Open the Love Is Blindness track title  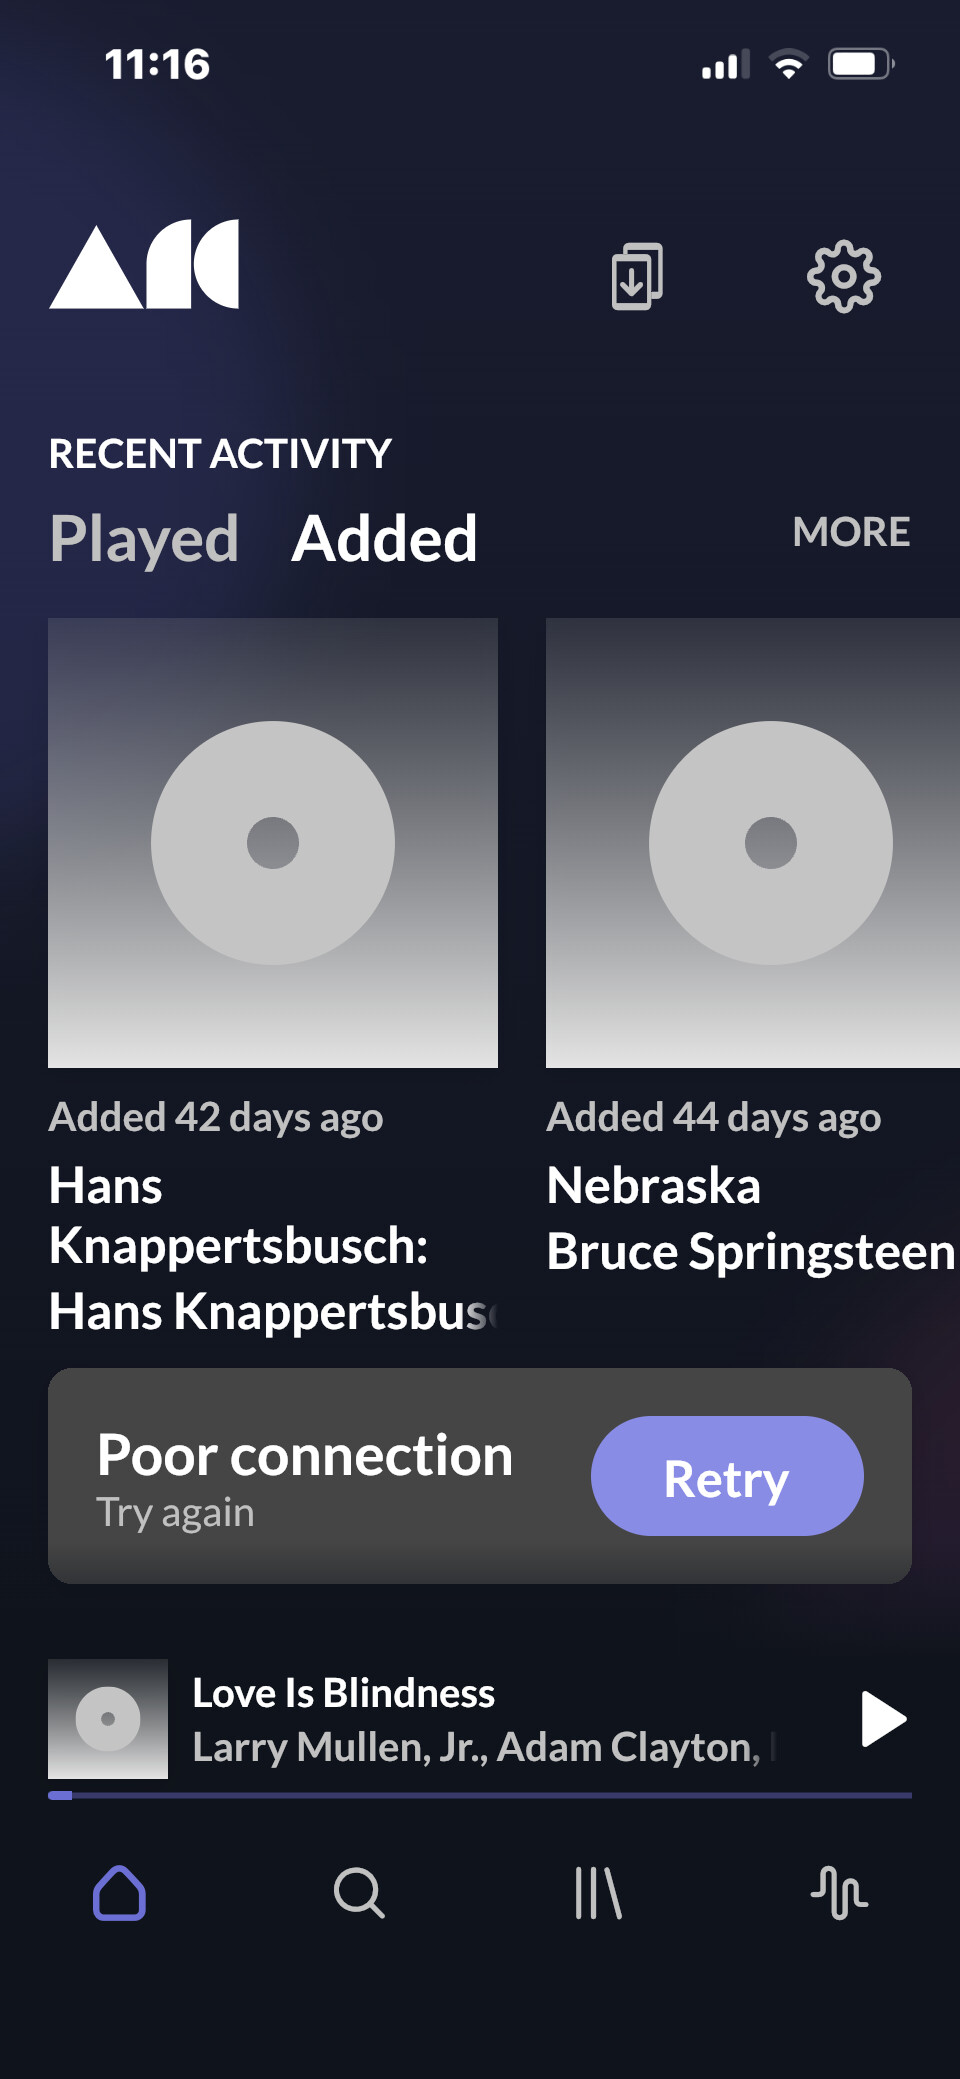pos(343,1693)
